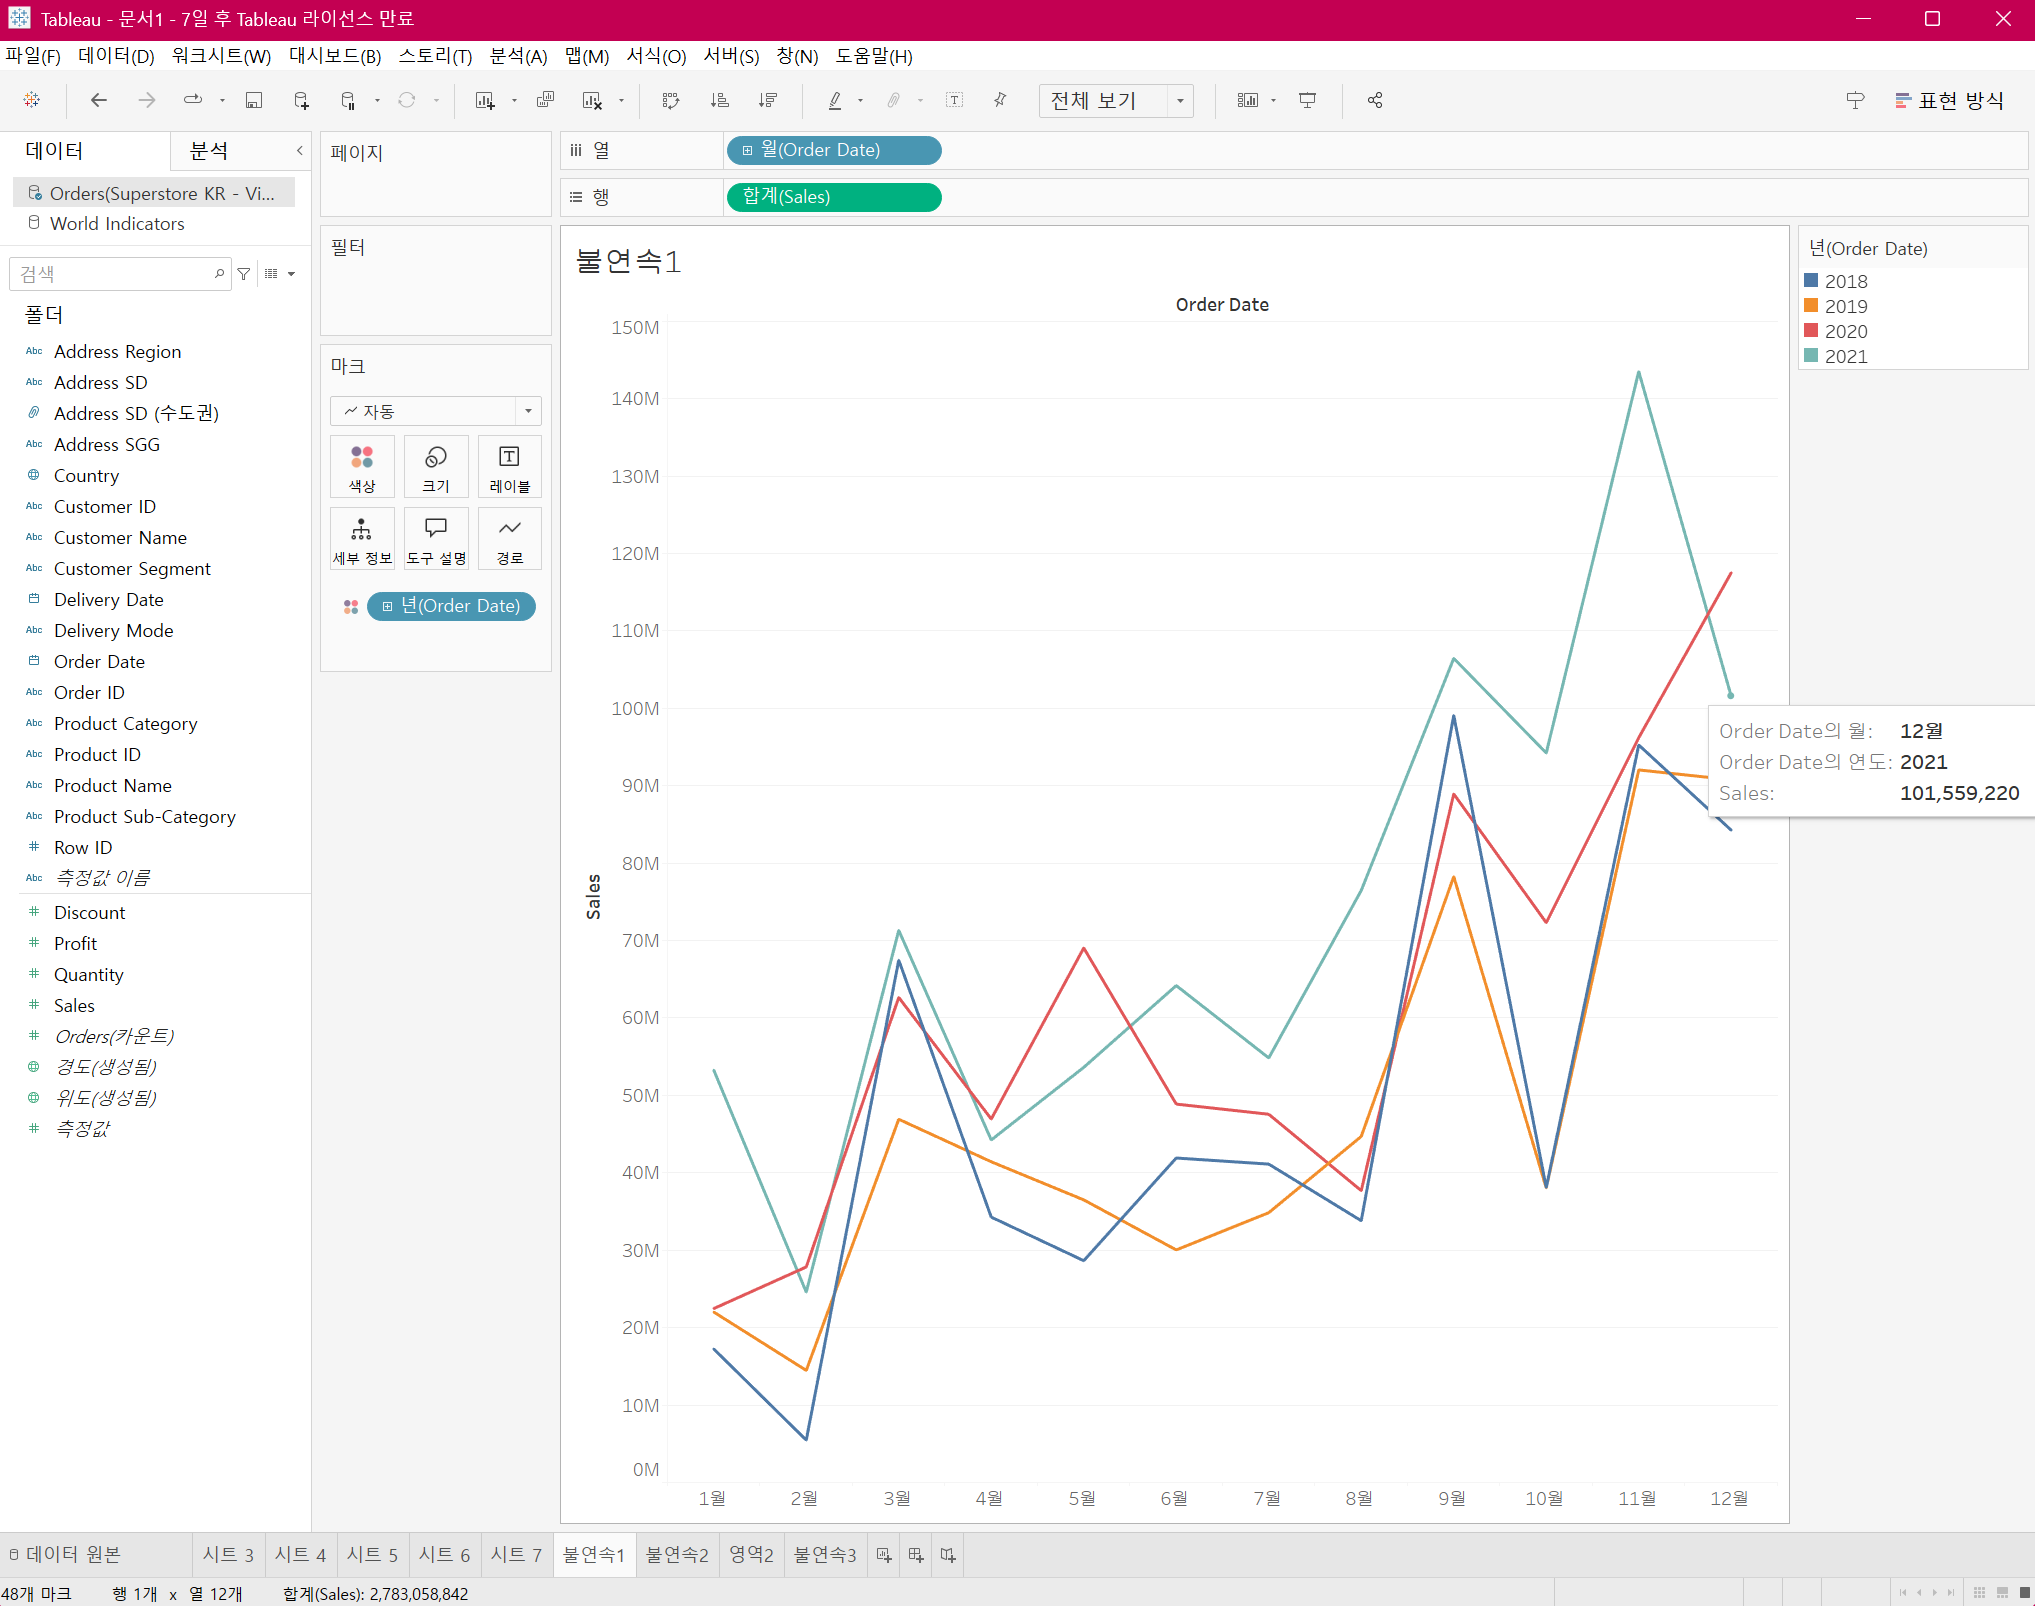Open the 색상 (color) marks card

[x=362, y=467]
